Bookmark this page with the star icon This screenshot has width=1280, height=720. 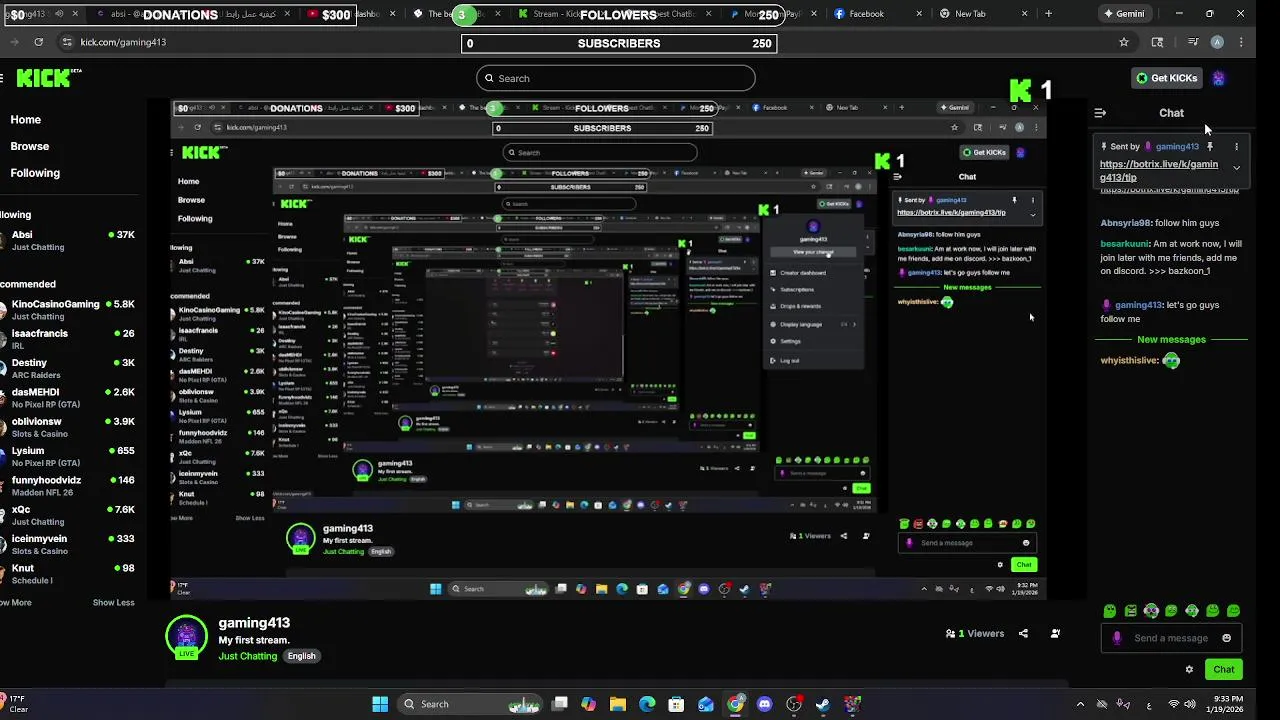coord(1124,42)
